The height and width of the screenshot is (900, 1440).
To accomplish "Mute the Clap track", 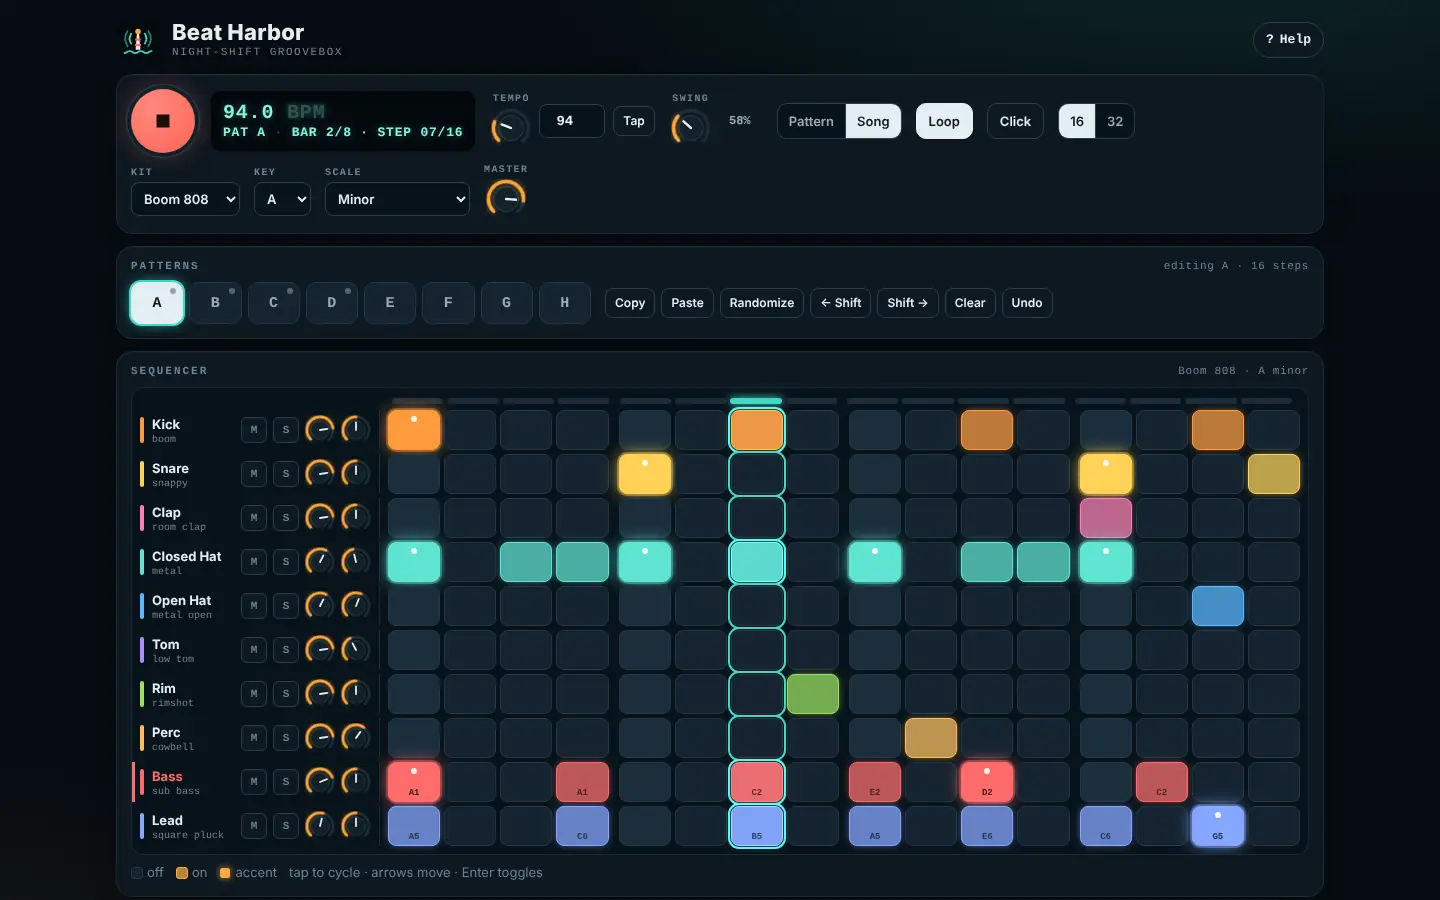I will coord(254,518).
